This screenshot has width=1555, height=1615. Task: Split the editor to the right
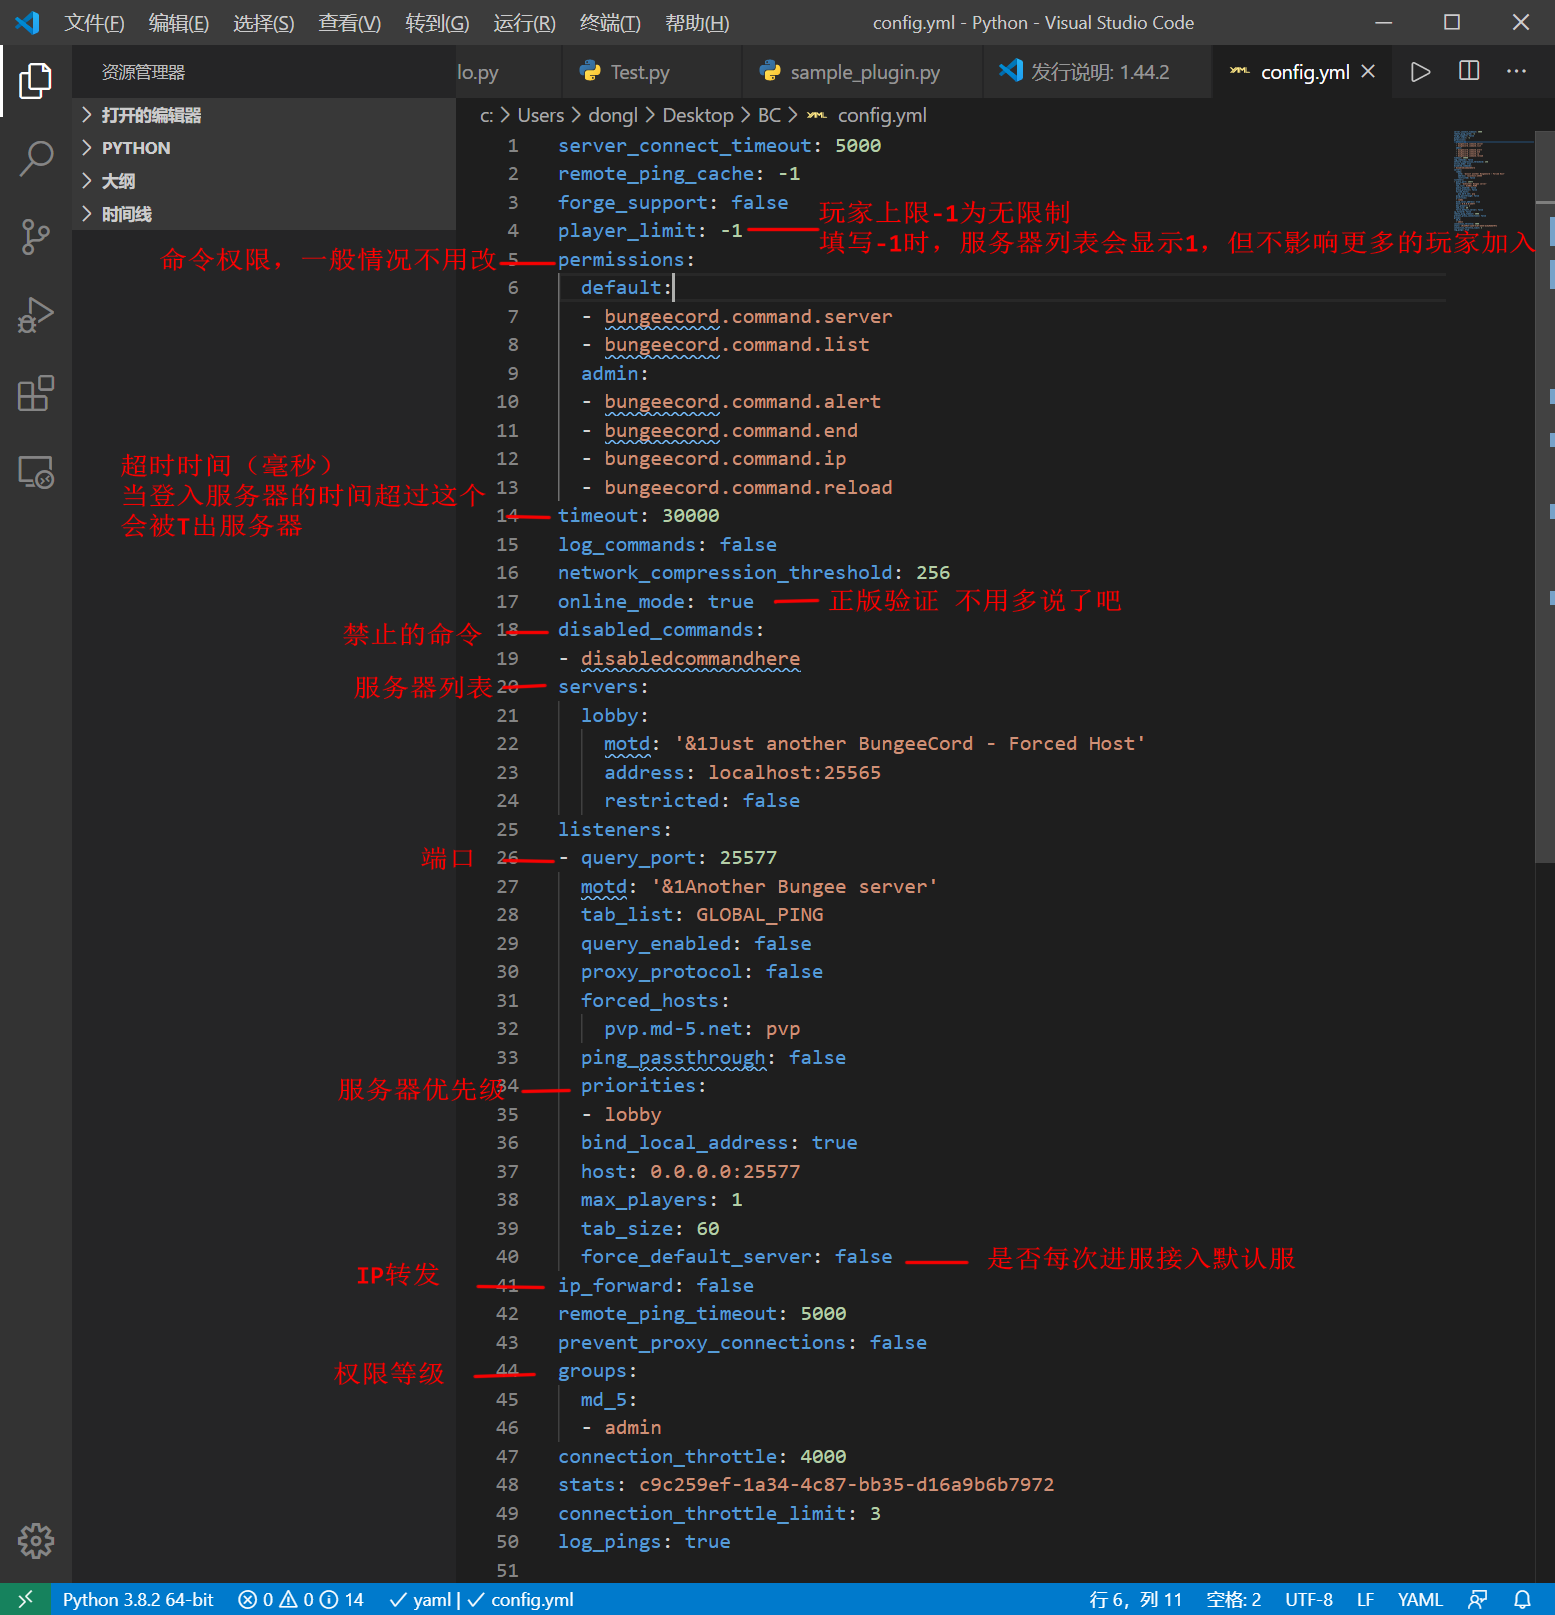pos(1469,72)
